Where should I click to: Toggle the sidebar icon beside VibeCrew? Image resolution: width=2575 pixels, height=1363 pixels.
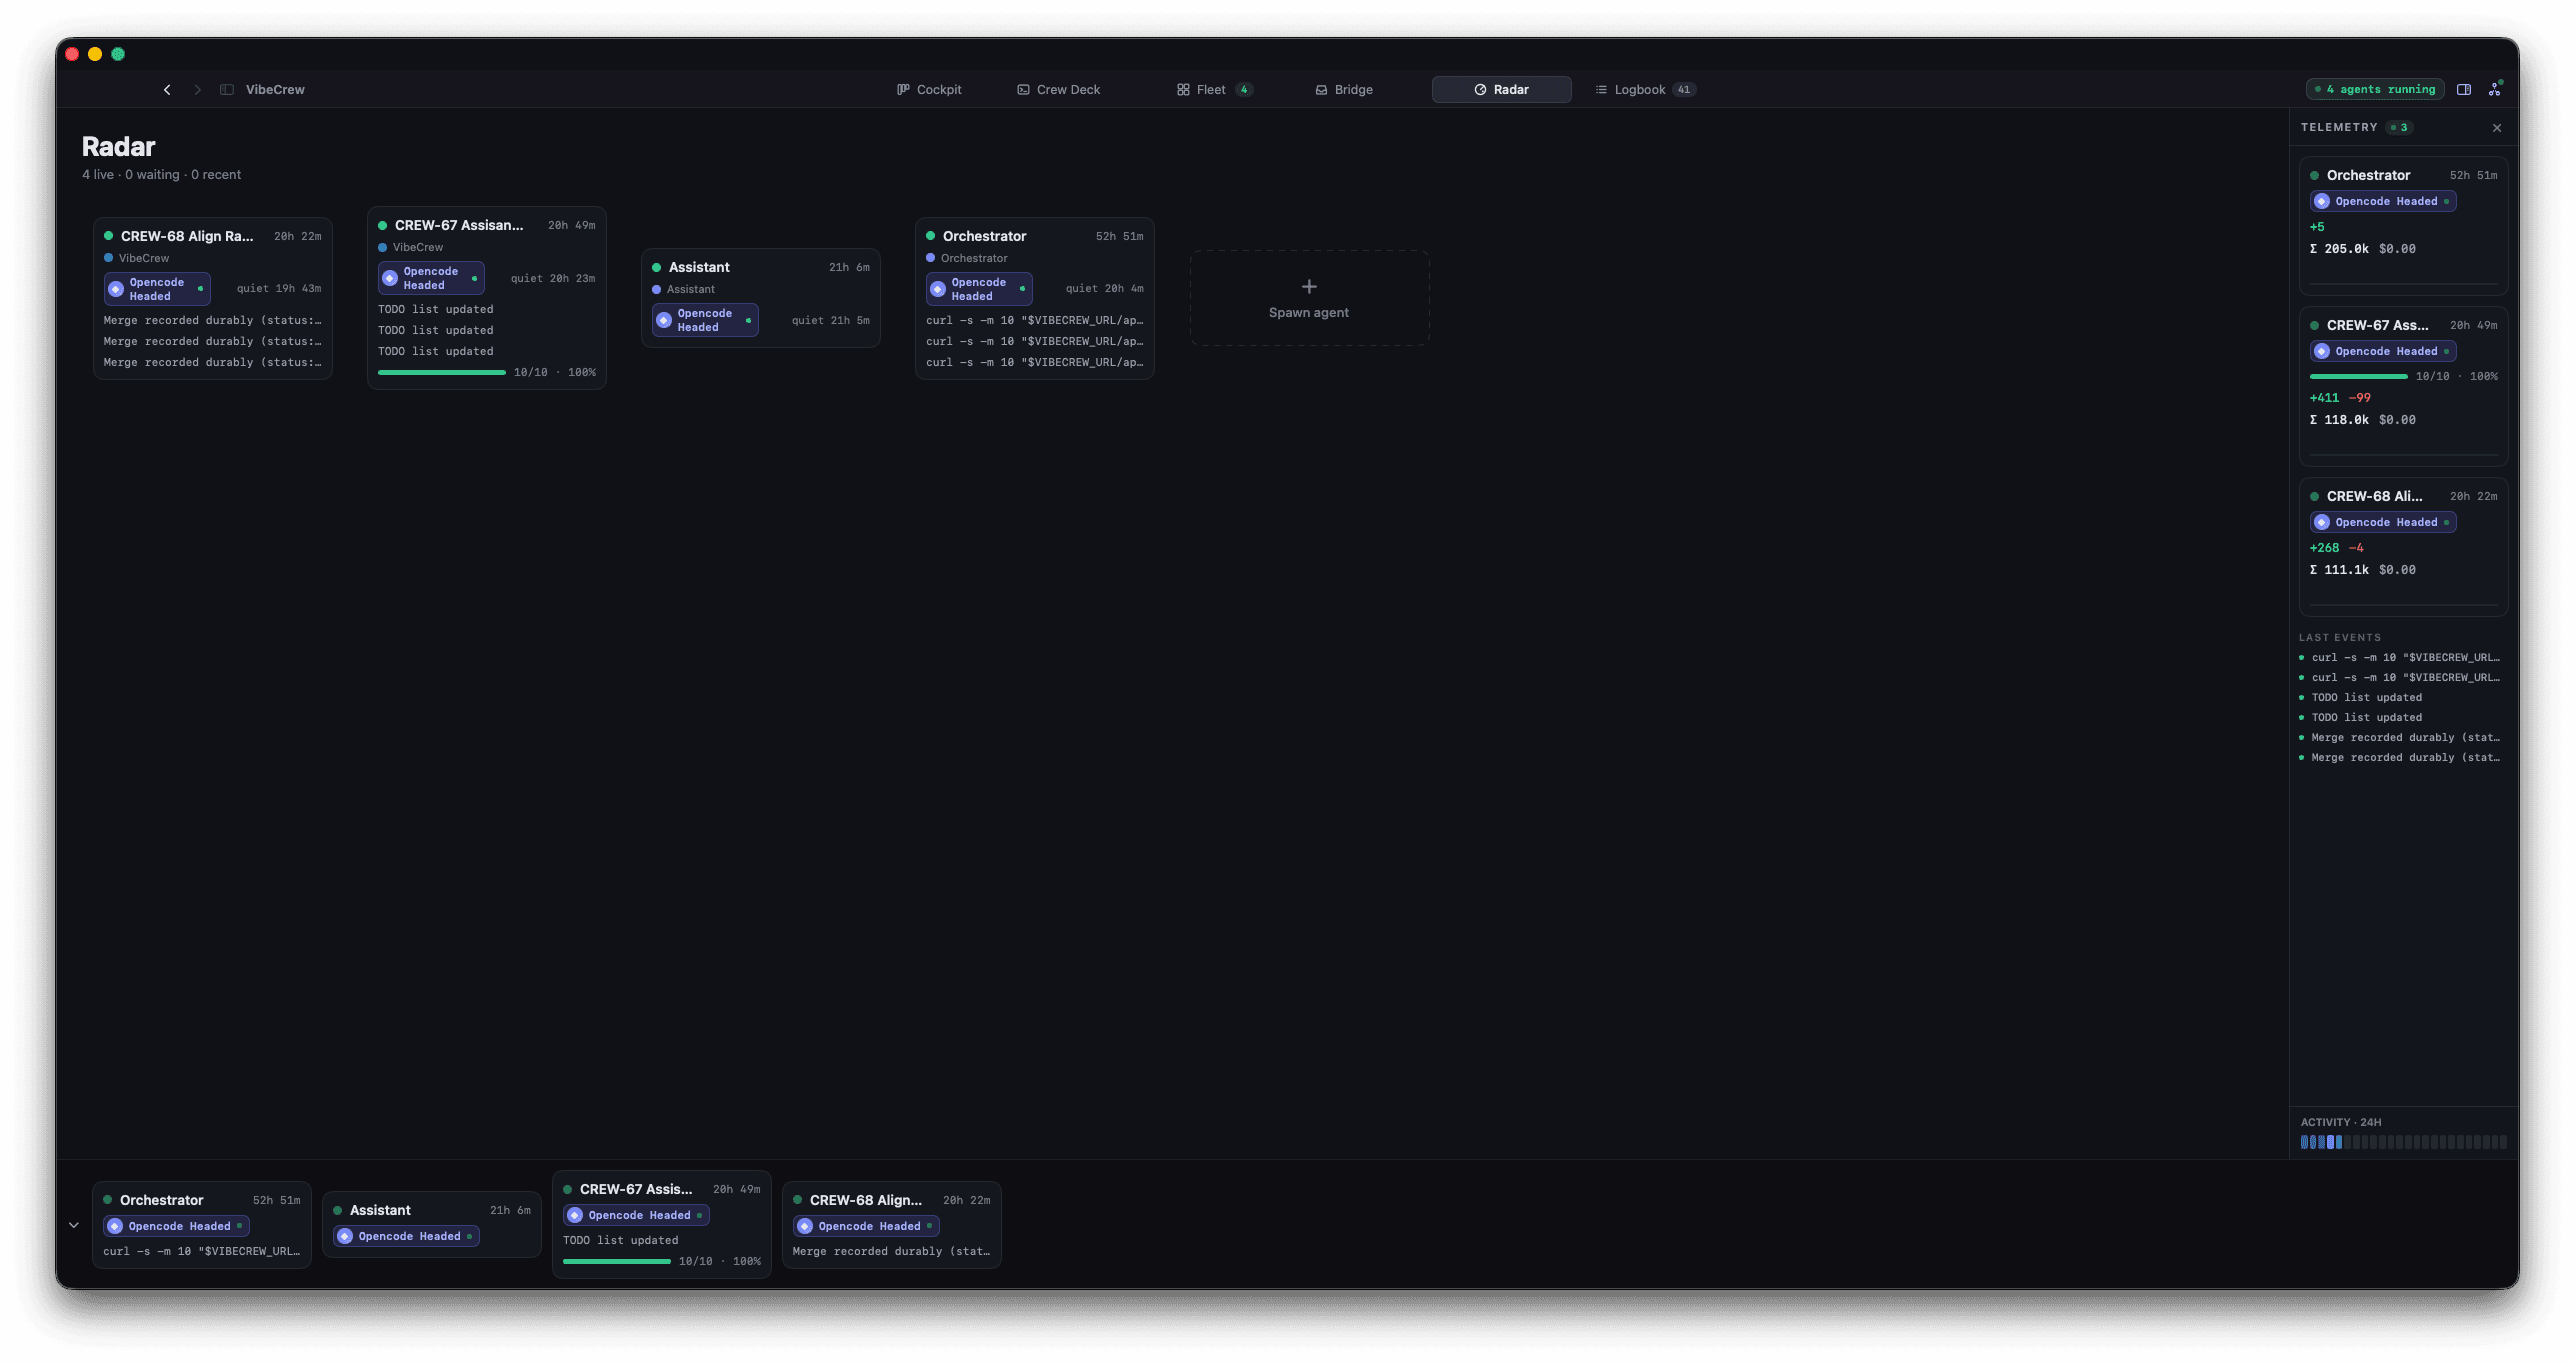pyautogui.click(x=227, y=90)
